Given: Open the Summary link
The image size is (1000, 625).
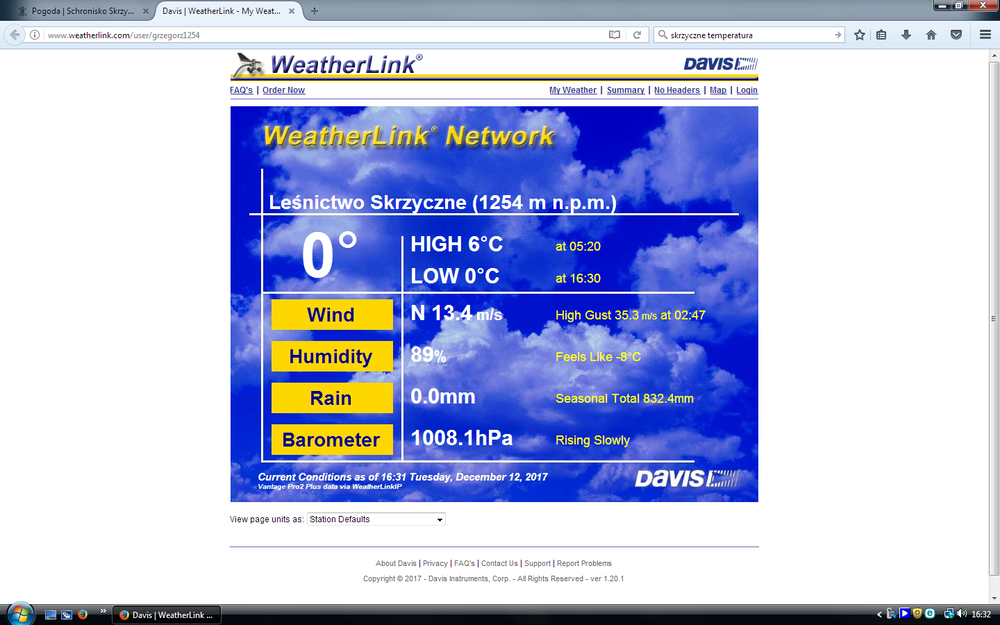Looking at the screenshot, I should tap(625, 90).
